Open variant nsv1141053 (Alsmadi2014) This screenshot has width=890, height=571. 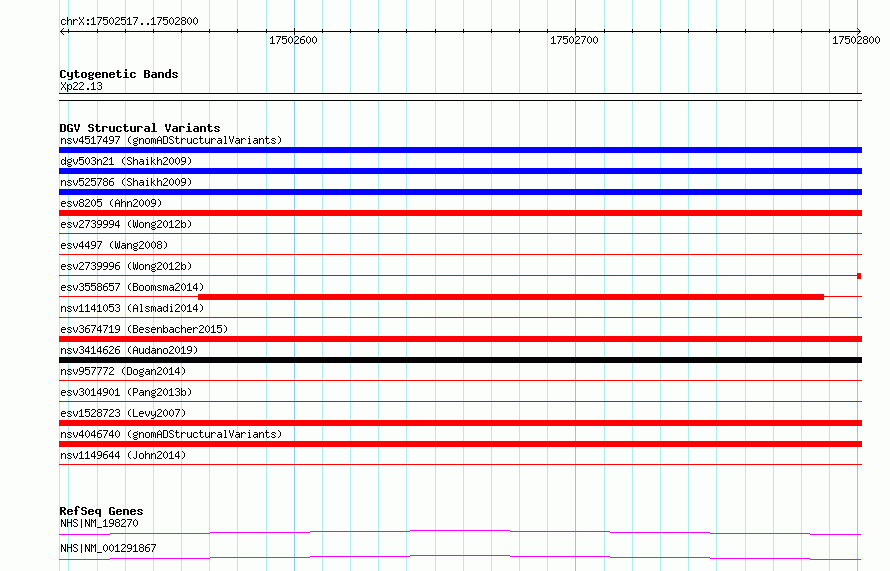[132, 308]
